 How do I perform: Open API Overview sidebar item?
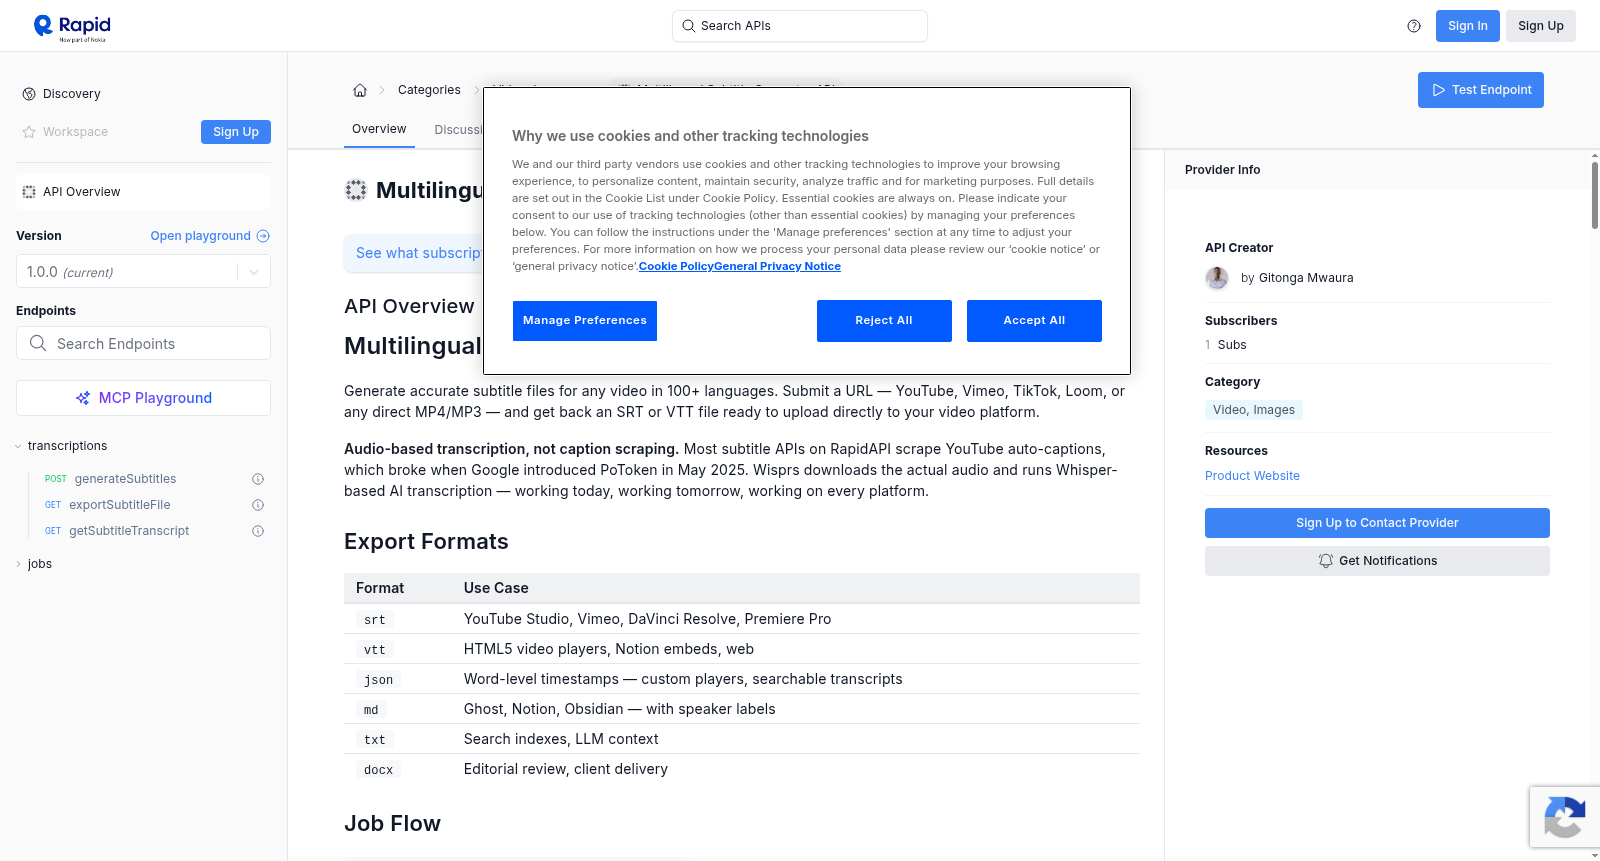tap(143, 192)
